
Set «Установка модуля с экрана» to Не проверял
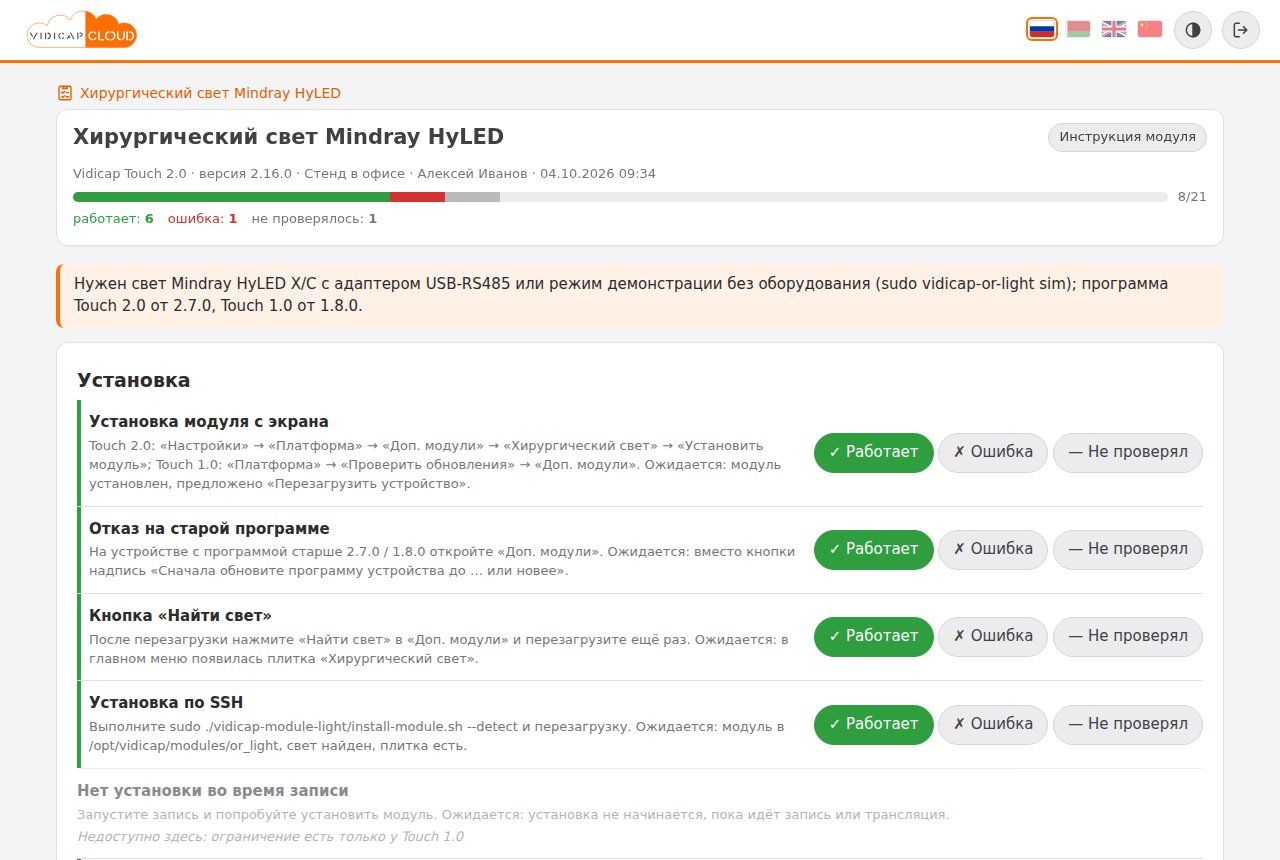[x=1128, y=452]
